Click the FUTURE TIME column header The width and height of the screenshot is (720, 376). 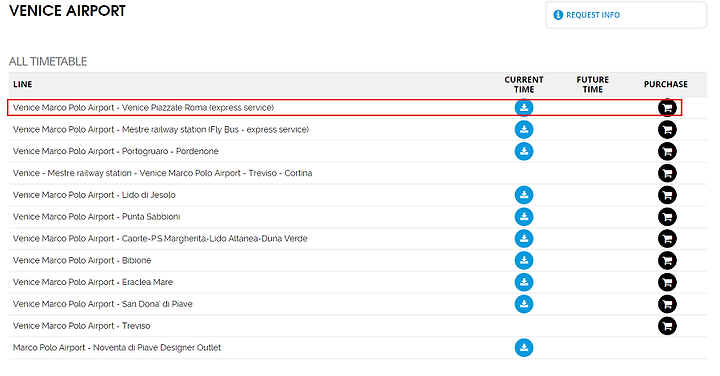(592, 84)
